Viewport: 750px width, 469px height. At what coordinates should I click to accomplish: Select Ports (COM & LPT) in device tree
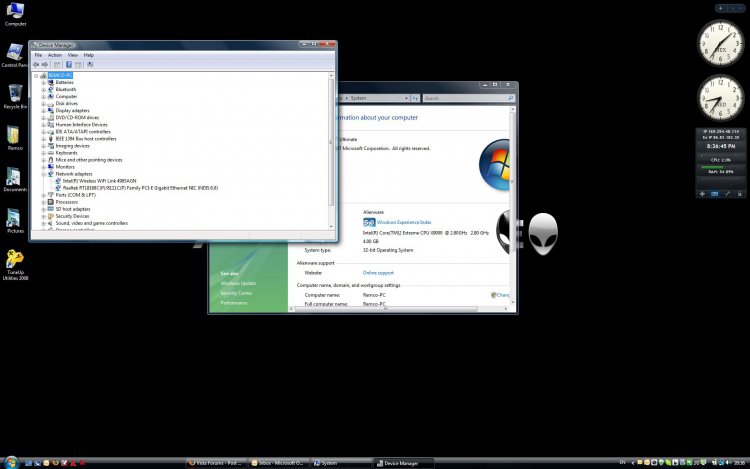point(76,195)
